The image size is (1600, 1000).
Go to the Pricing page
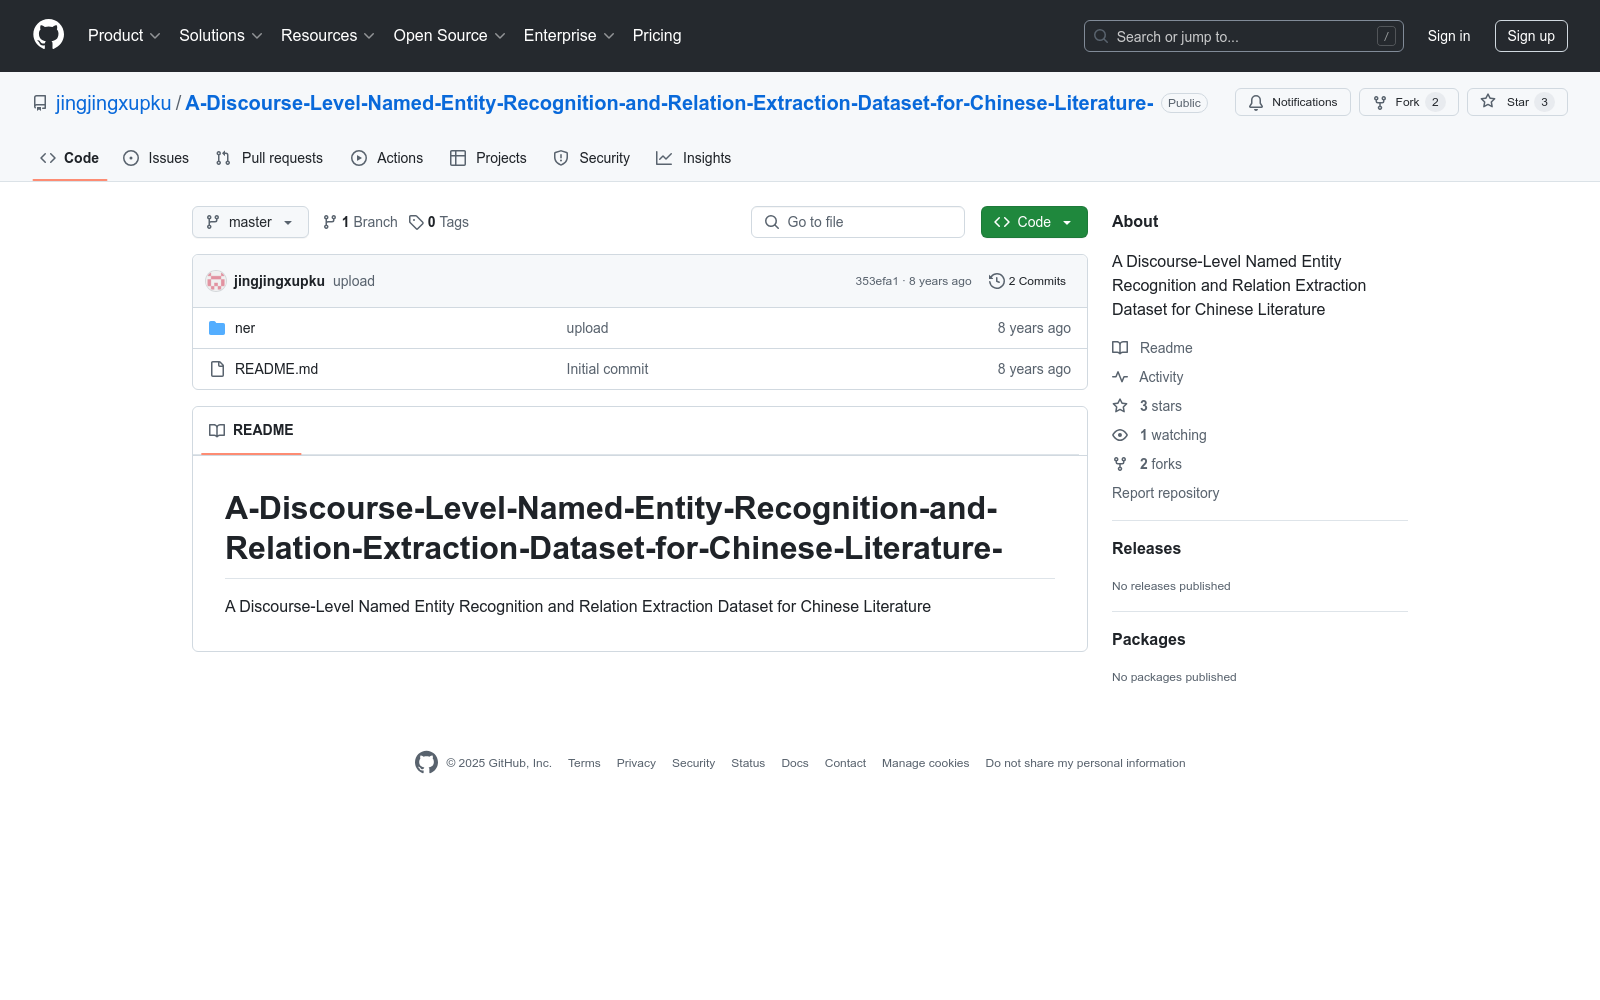tap(657, 36)
